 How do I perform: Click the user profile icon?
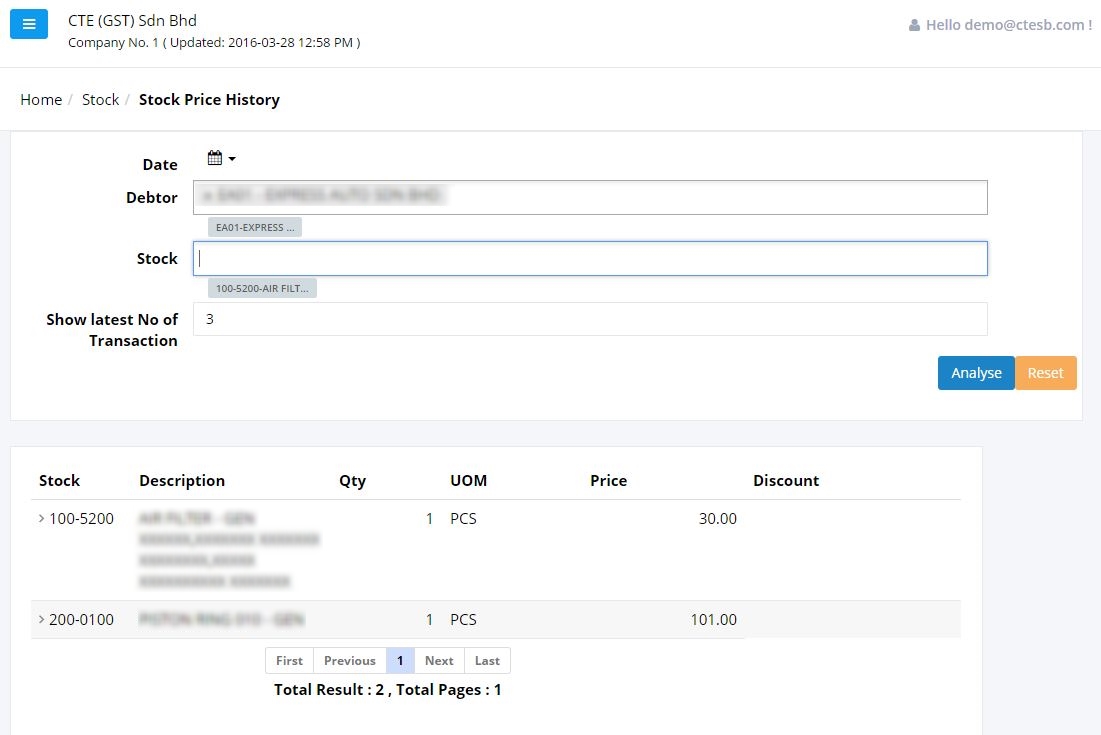[914, 25]
